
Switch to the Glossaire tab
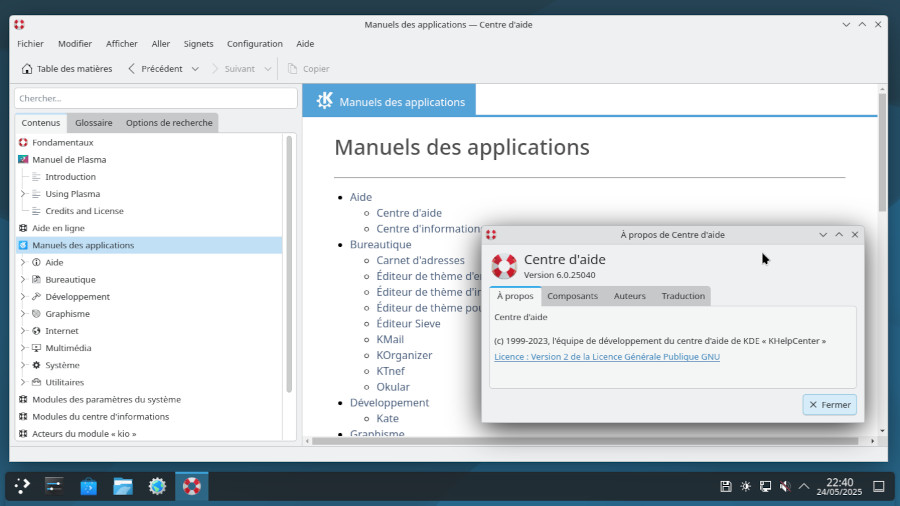point(94,123)
